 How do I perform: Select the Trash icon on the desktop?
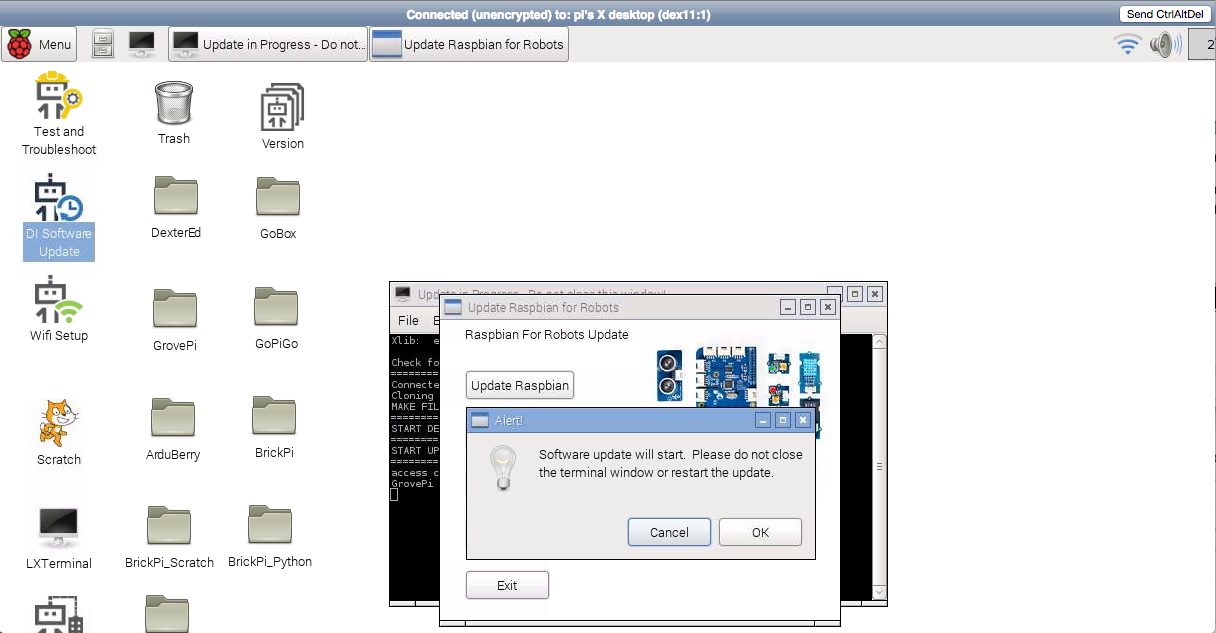174,114
